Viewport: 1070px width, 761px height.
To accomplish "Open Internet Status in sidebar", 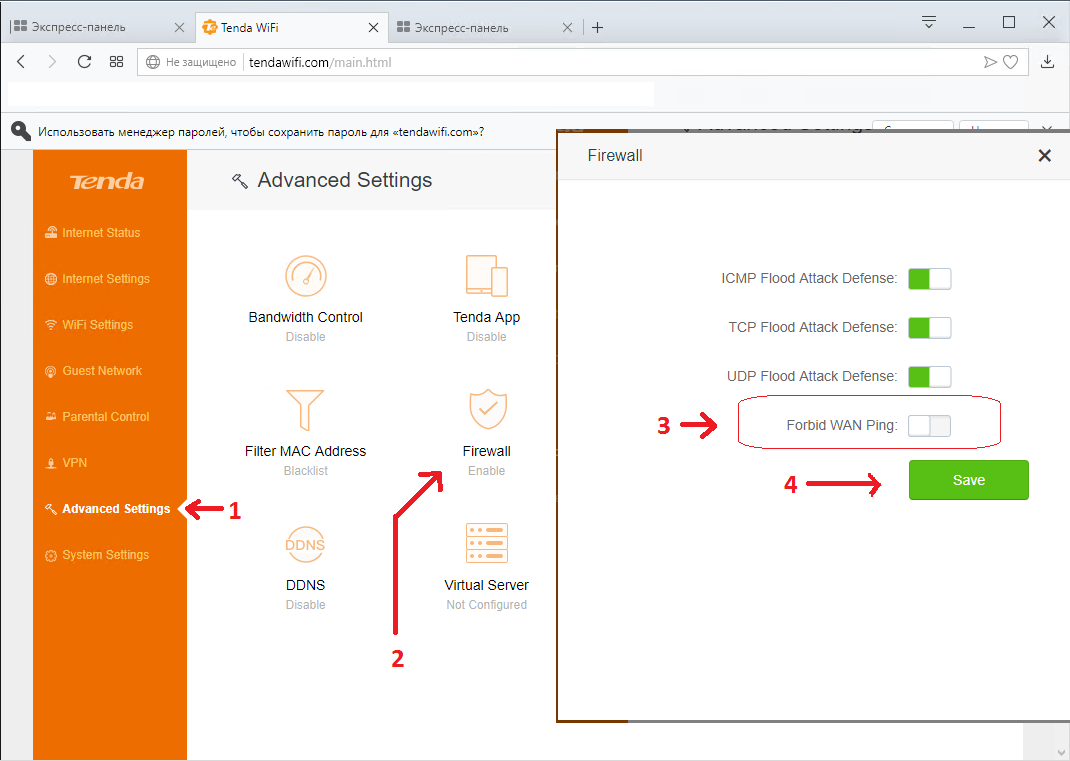I will [93, 233].
